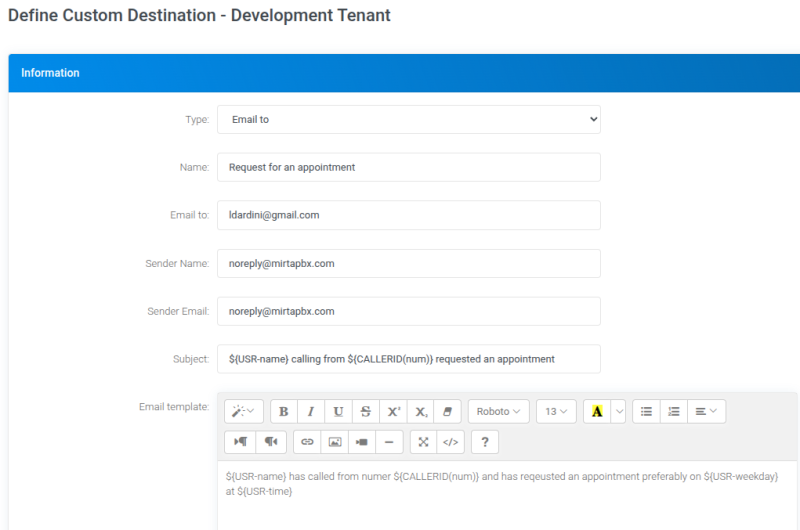Apply the yellow highlight text color

pyautogui.click(x=597, y=411)
